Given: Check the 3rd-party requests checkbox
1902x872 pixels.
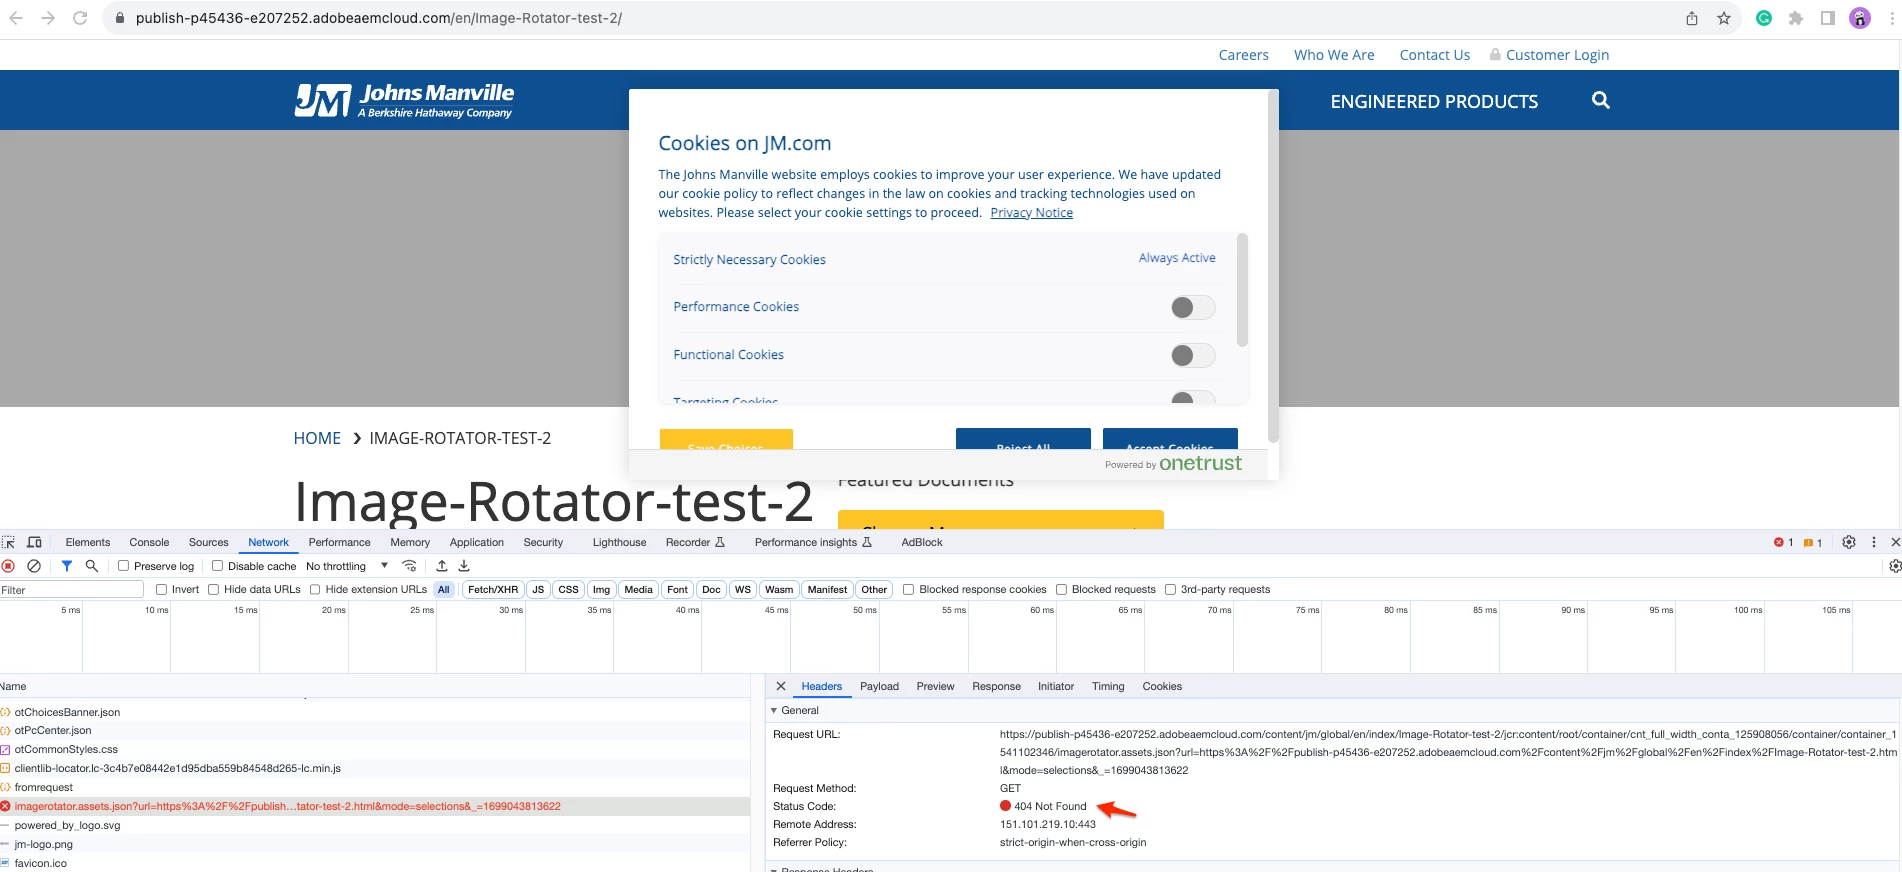Looking at the screenshot, I should click(x=1170, y=589).
